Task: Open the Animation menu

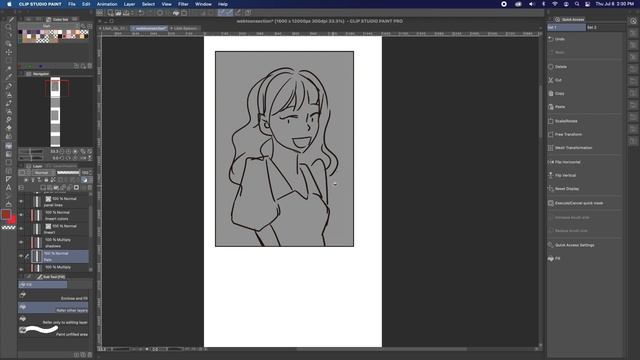Action: coord(107,4)
